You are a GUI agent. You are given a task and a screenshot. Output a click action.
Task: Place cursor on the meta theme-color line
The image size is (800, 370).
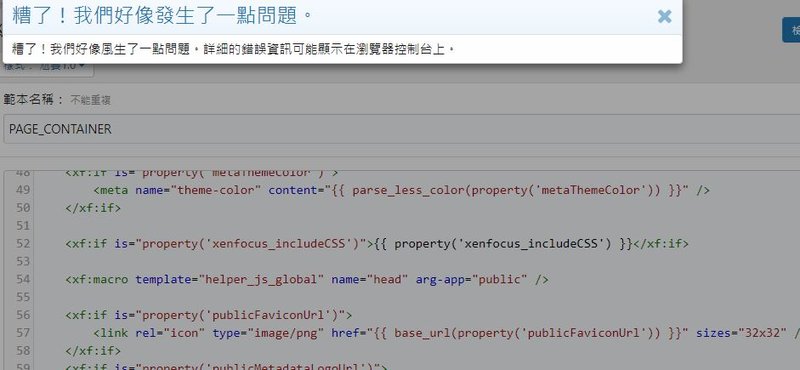tap(402, 190)
